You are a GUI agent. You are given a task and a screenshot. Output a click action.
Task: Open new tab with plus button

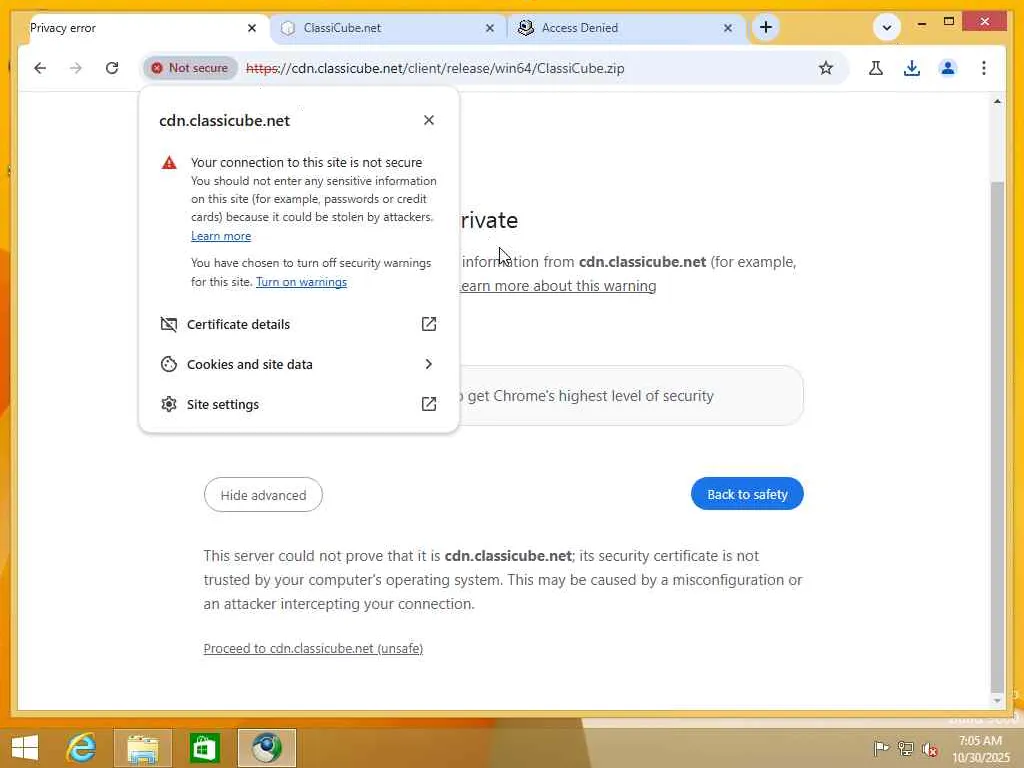coord(765,27)
